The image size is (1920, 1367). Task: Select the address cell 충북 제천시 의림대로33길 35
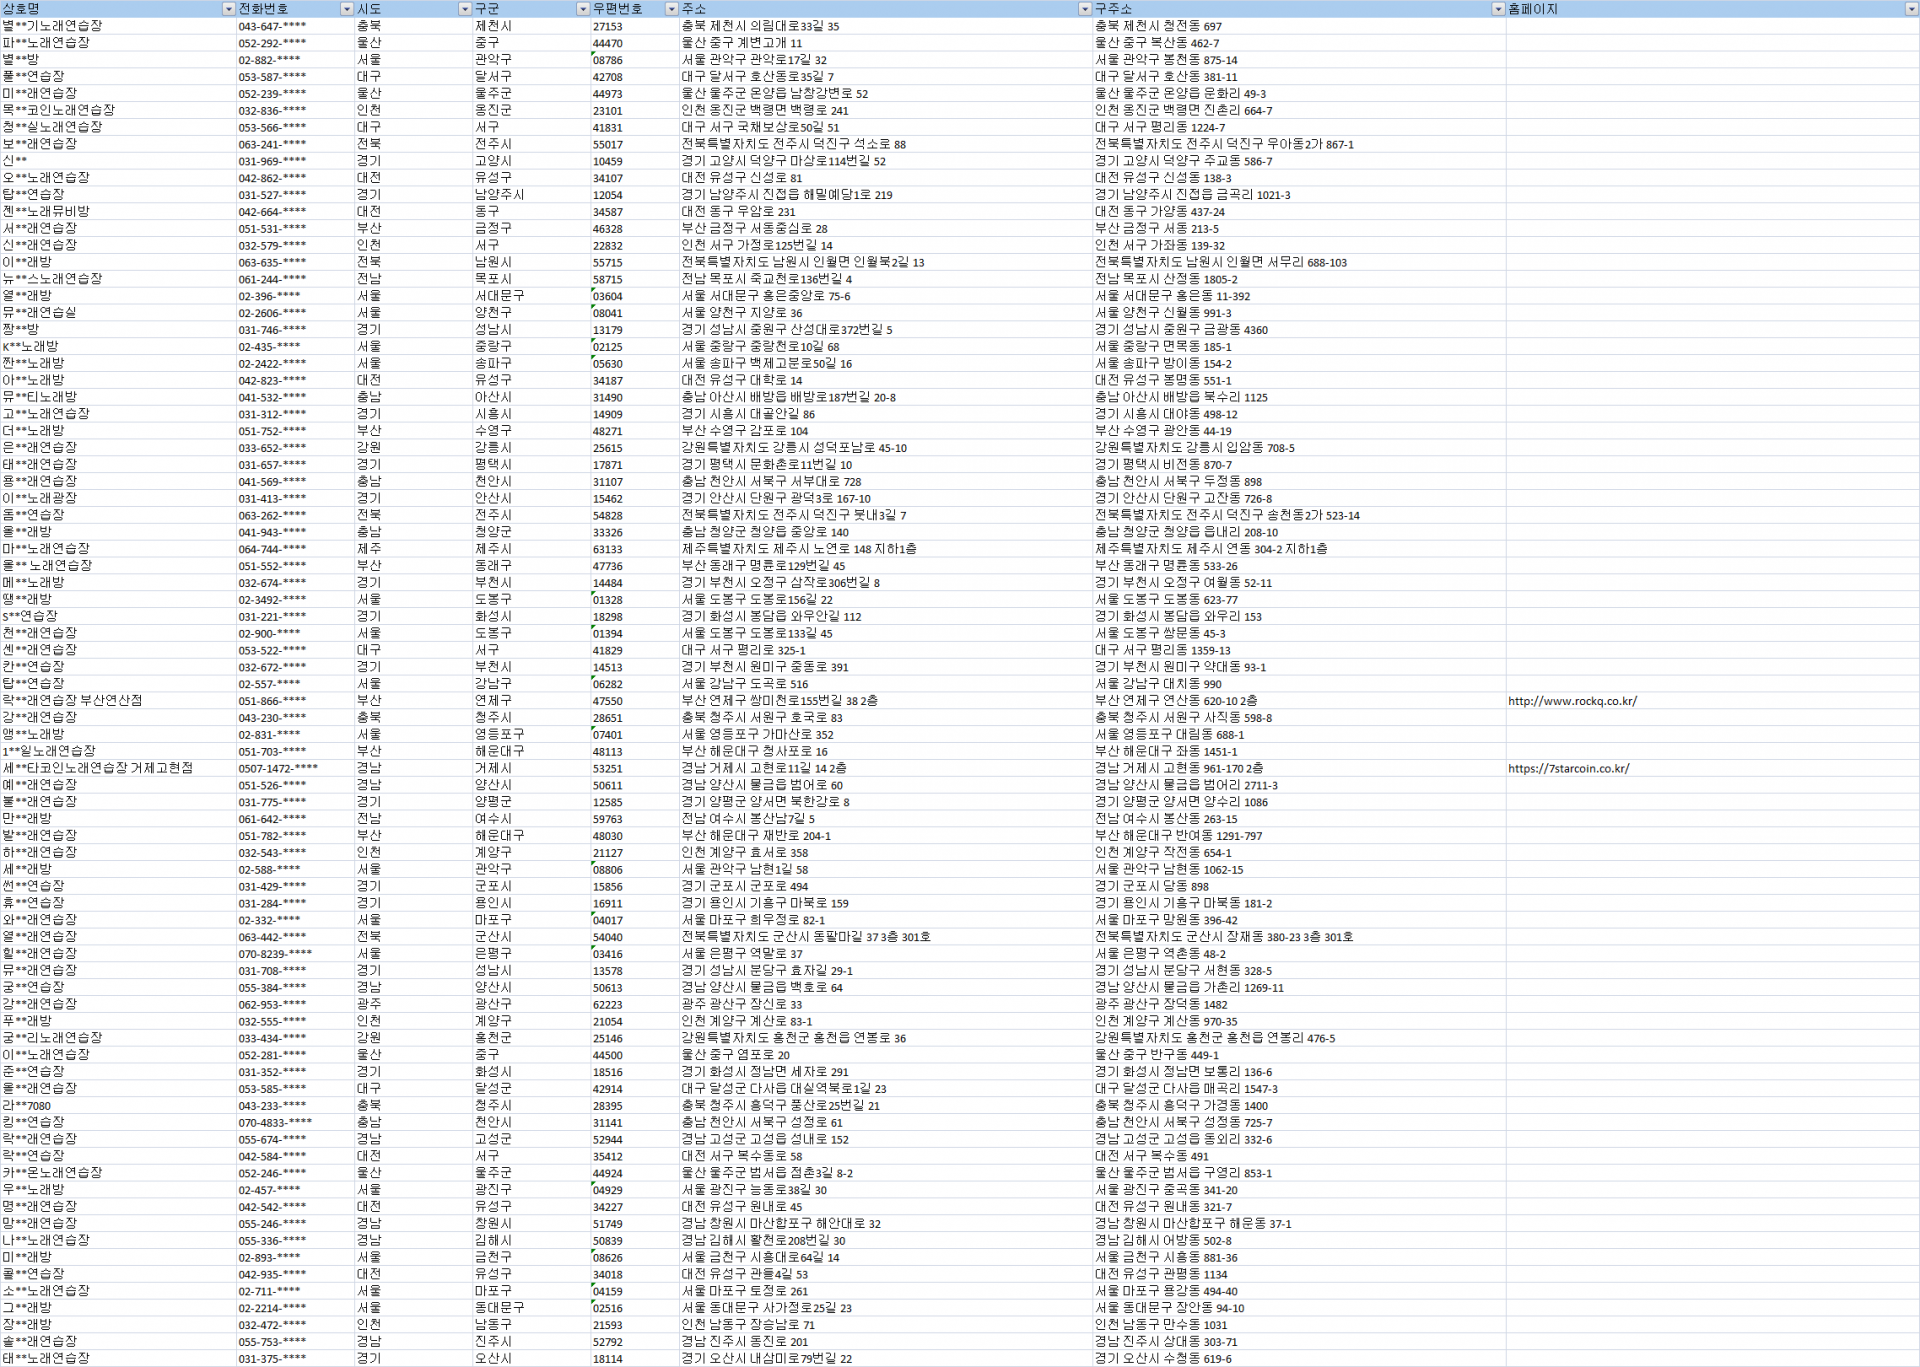(x=760, y=26)
